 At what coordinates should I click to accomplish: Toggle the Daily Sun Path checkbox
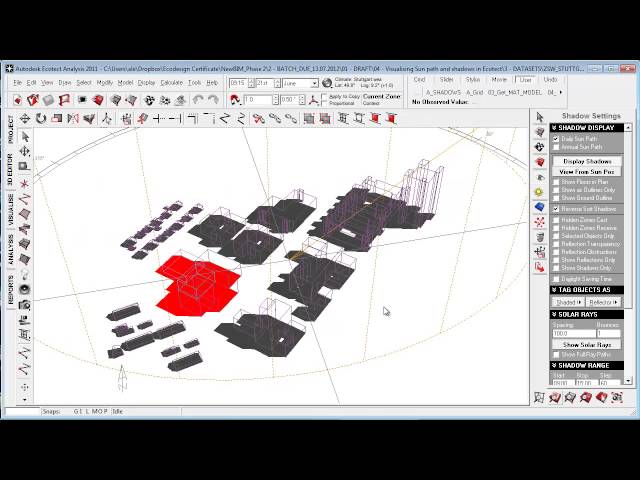pos(556,139)
